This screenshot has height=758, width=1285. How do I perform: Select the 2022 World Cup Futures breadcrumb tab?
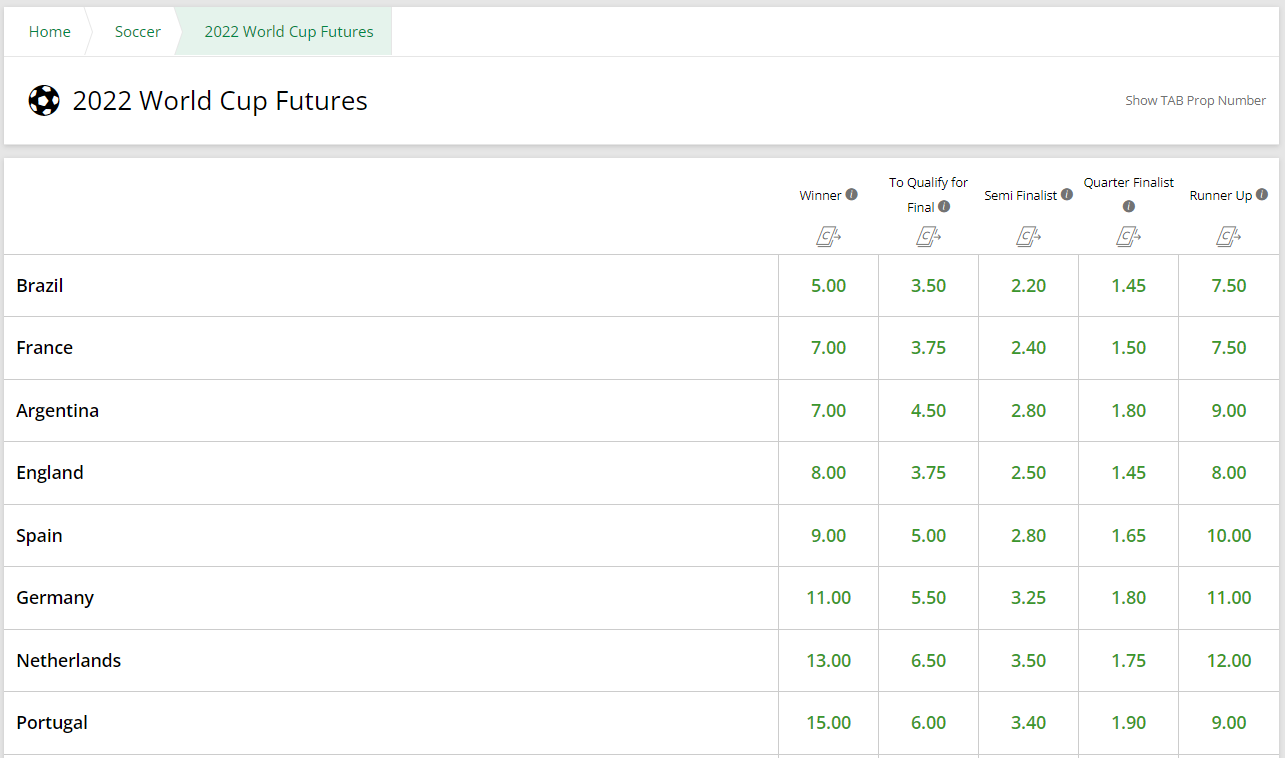coord(289,32)
